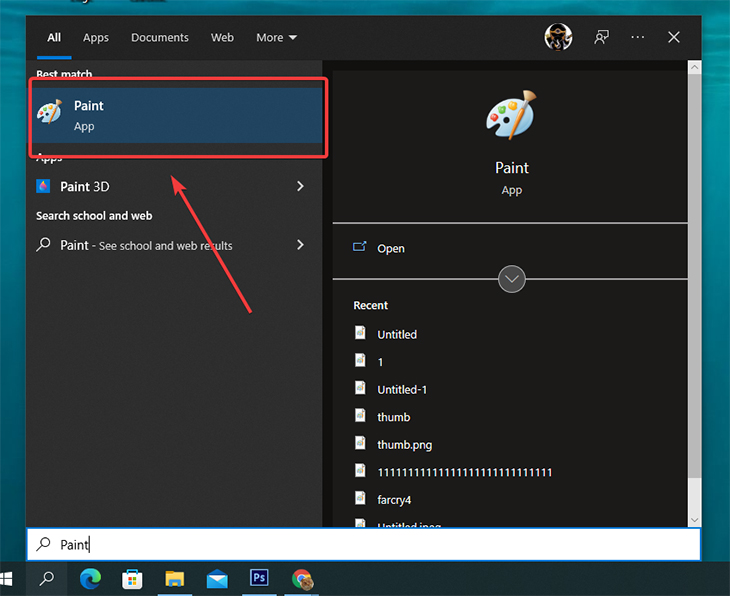Click the web search magnifier icon beside Paint
Viewport: 730px width, 596px height.
[x=43, y=244]
